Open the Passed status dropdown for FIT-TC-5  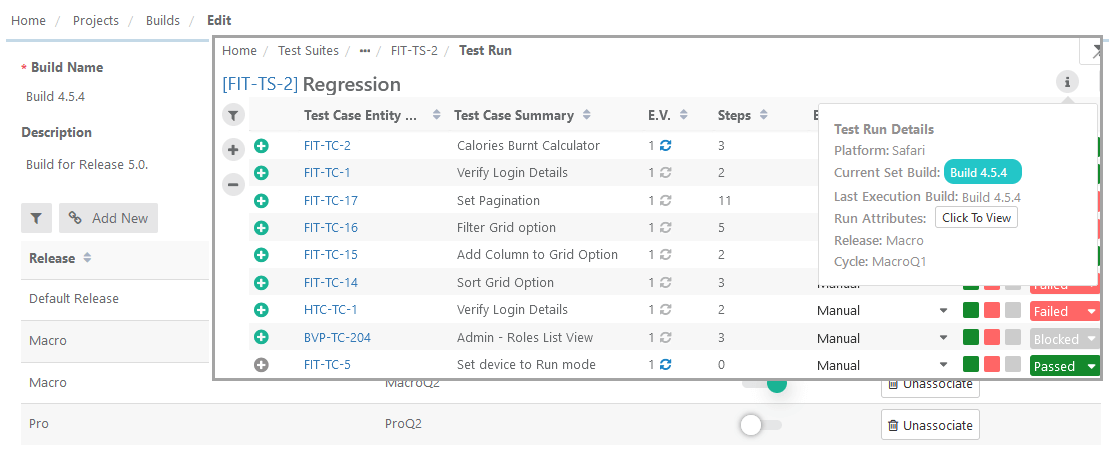click(1065, 366)
